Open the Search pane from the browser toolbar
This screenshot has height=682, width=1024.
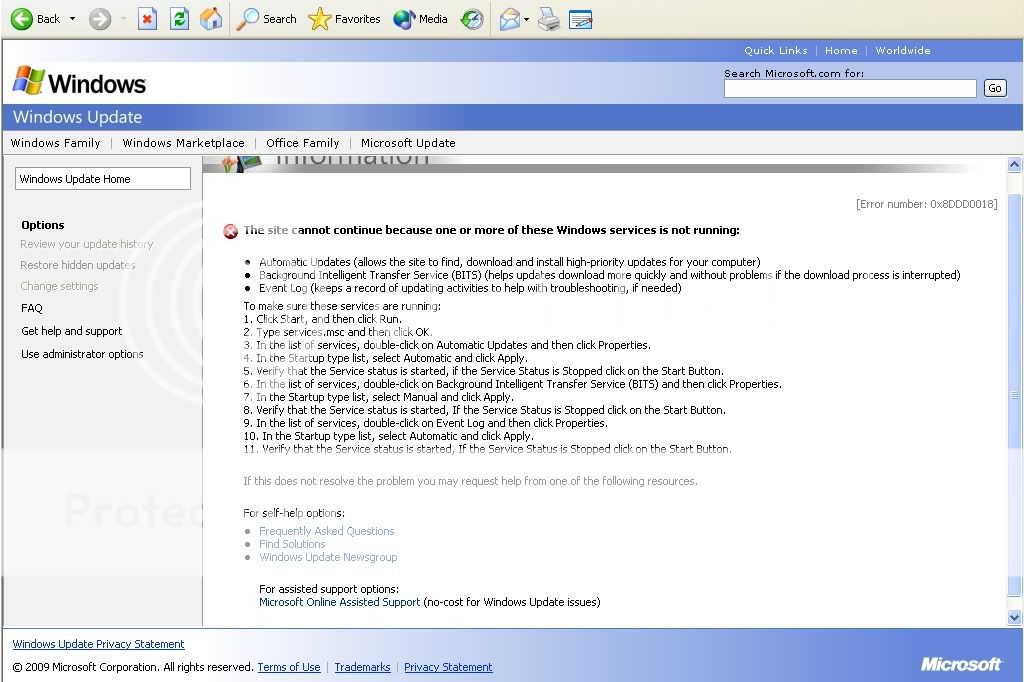point(266,19)
